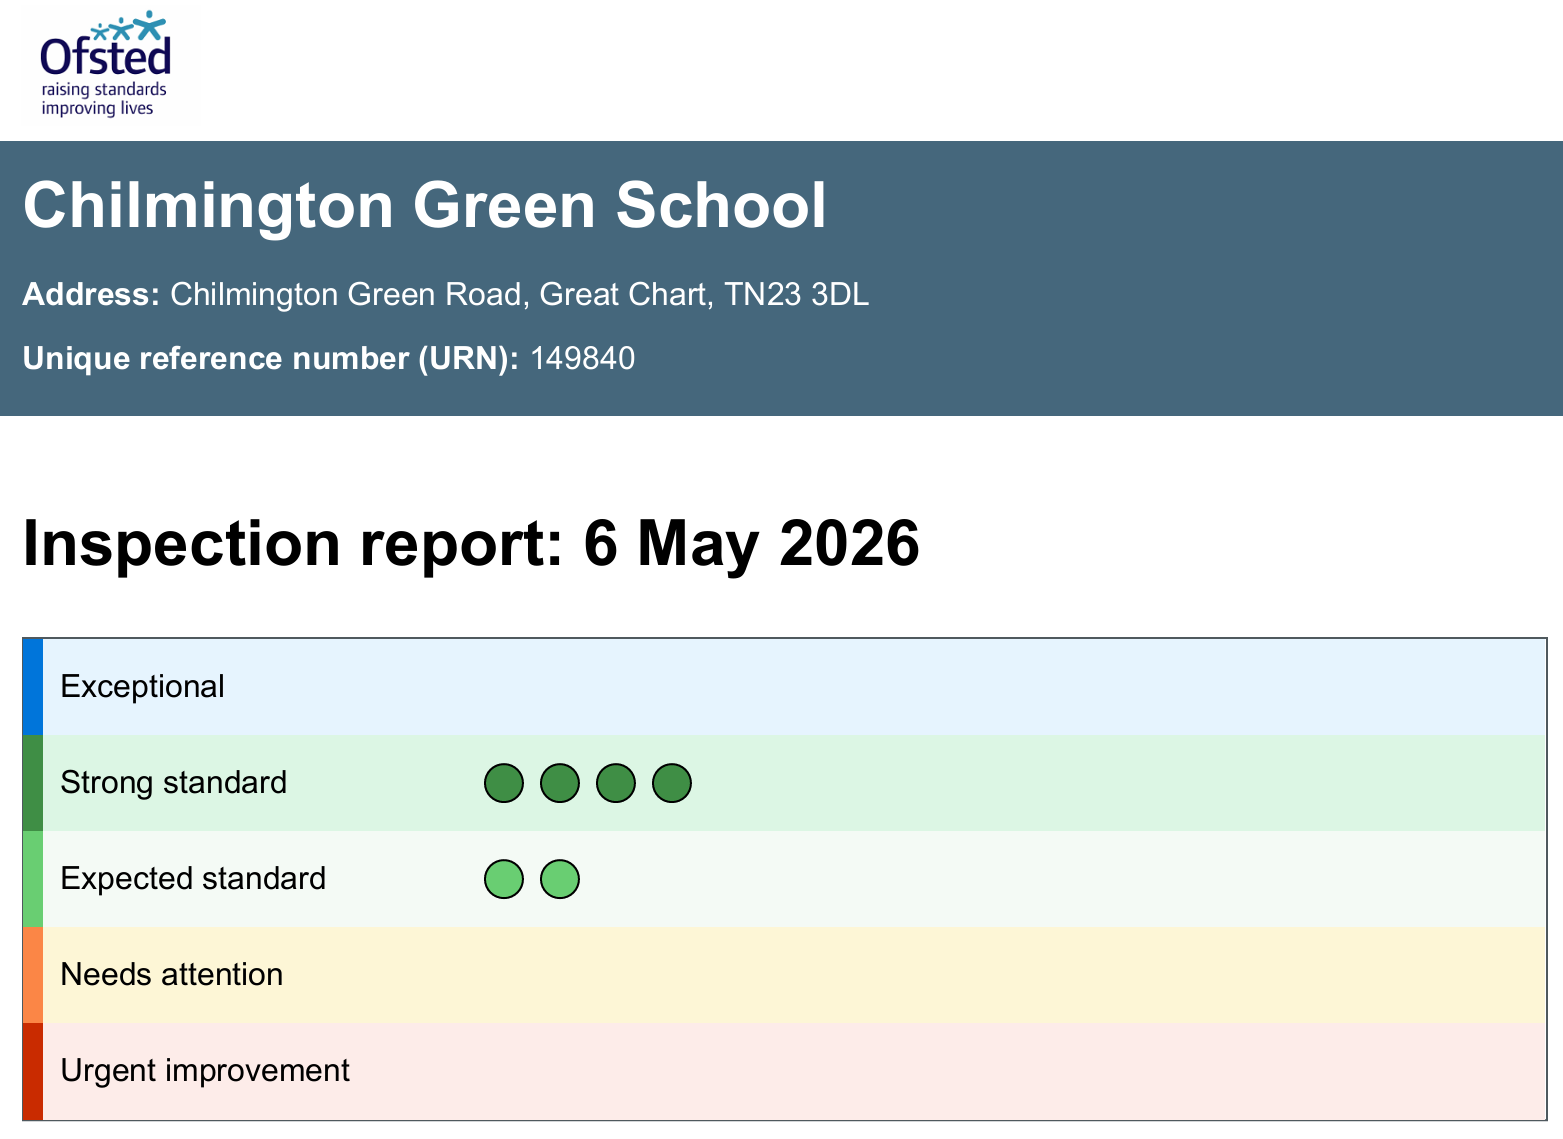Viewport: 1563px width, 1139px height.
Task: Click the fourth dark green Strong standard dot
Action: click(672, 783)
